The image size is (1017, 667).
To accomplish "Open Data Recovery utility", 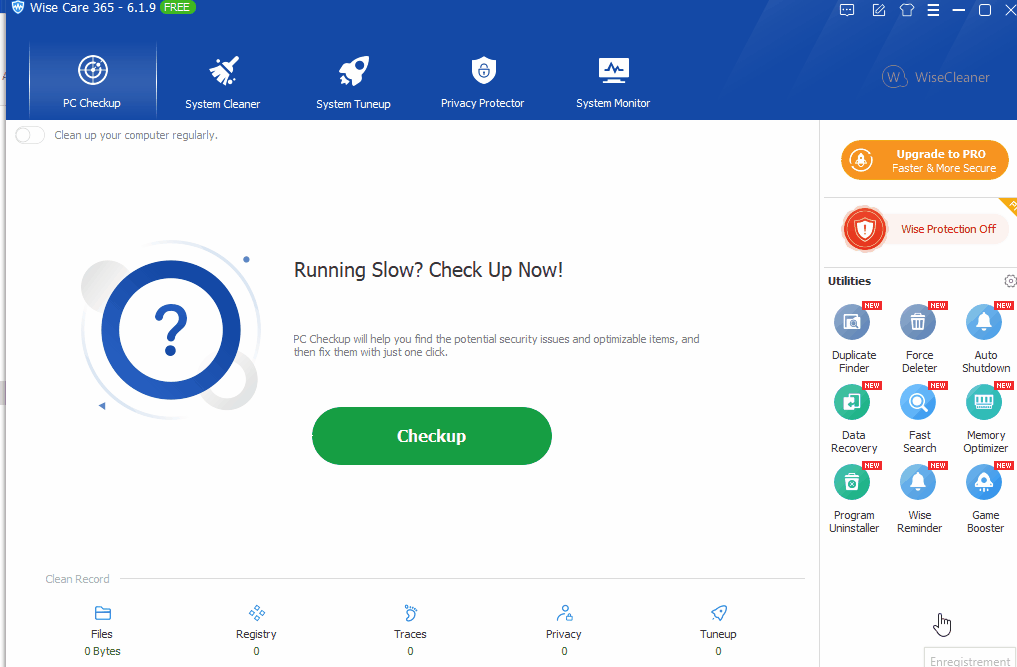I will point(854,419).
